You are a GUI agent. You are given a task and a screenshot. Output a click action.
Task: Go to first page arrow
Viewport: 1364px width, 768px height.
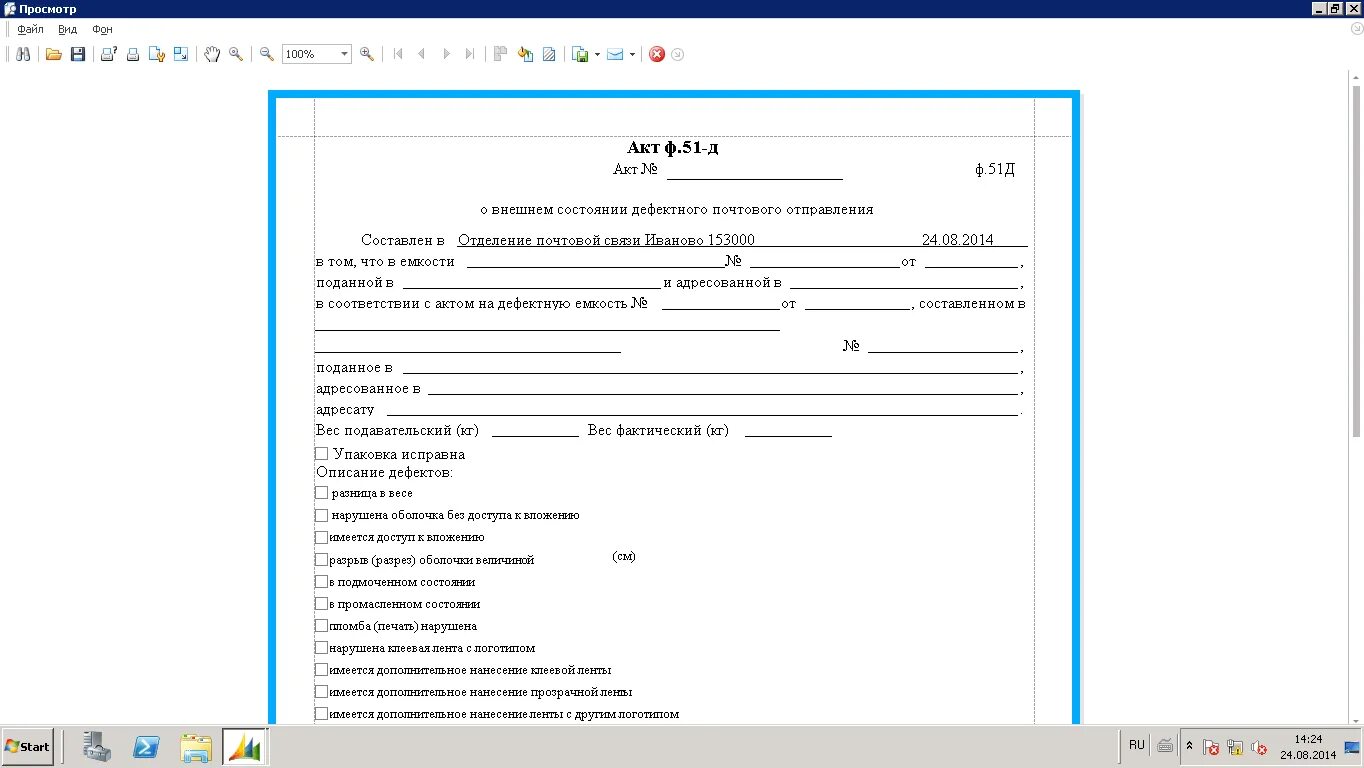click(398, 54)
